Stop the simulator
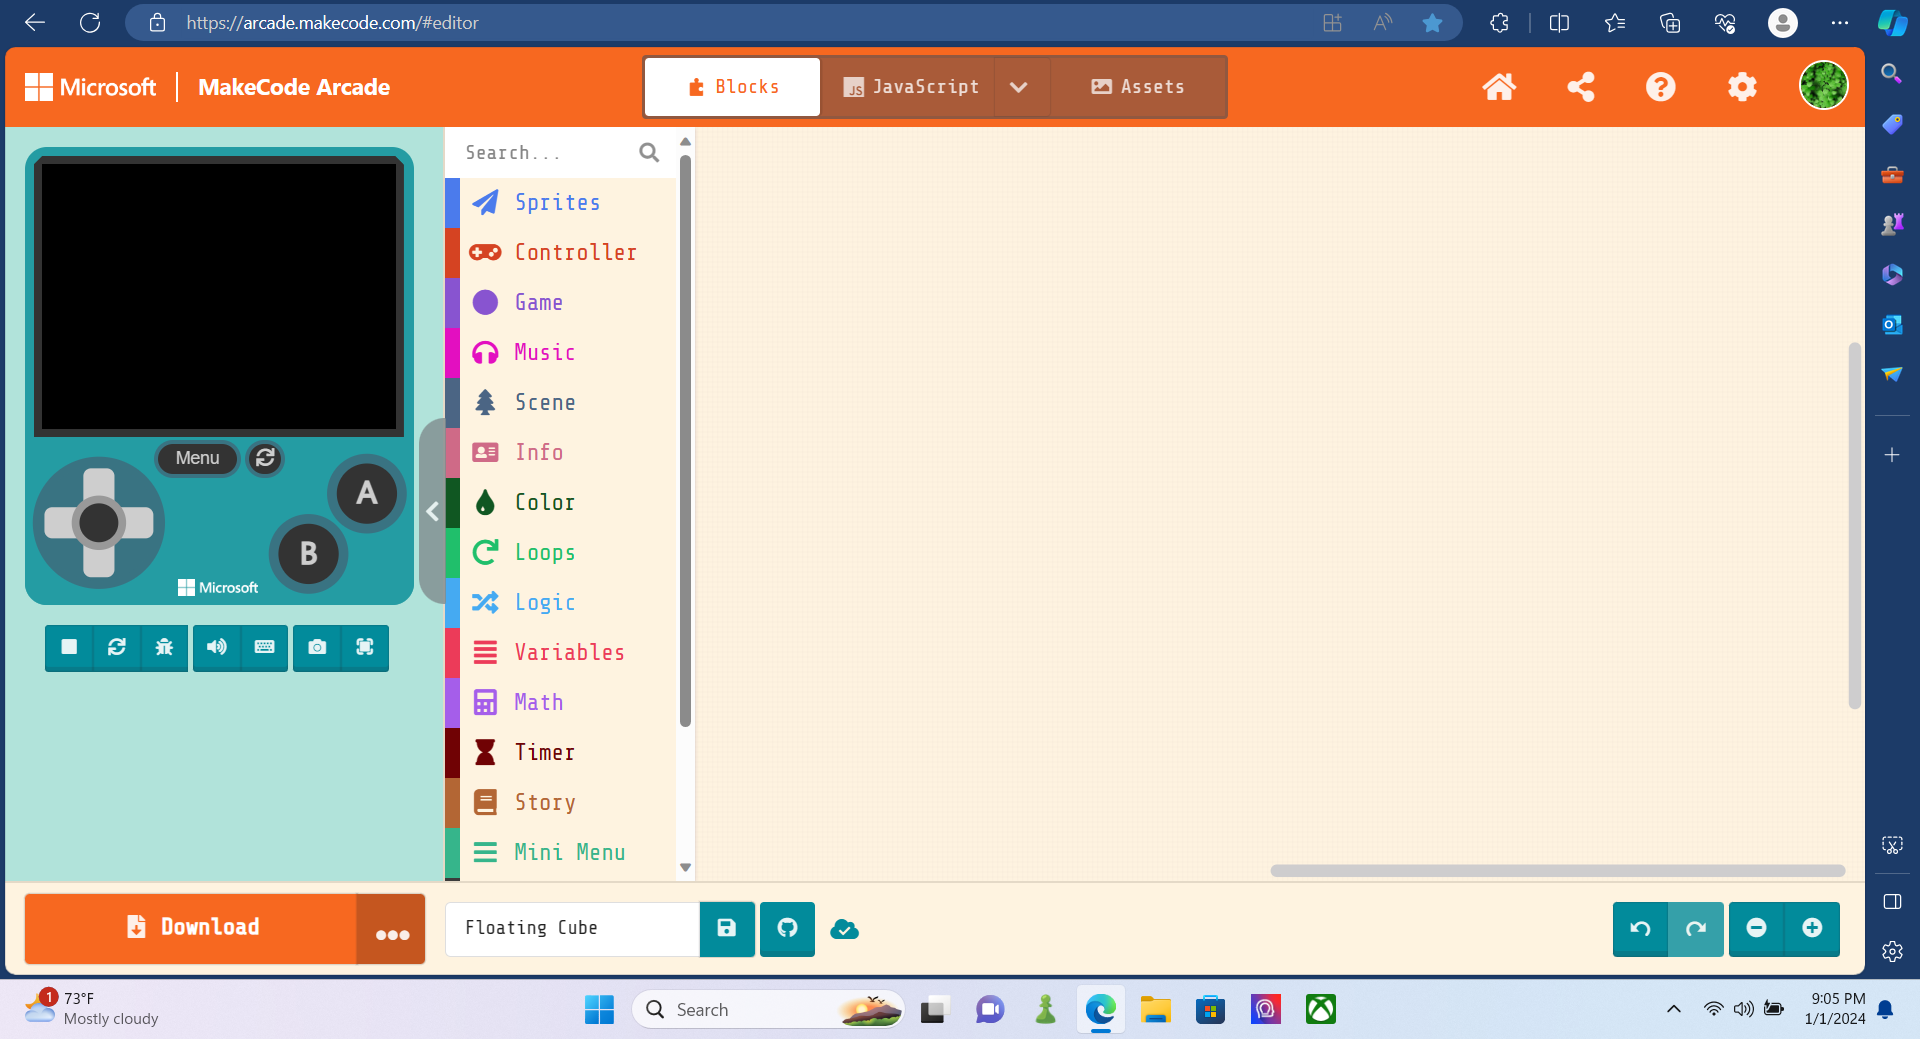 coord(69,648)
